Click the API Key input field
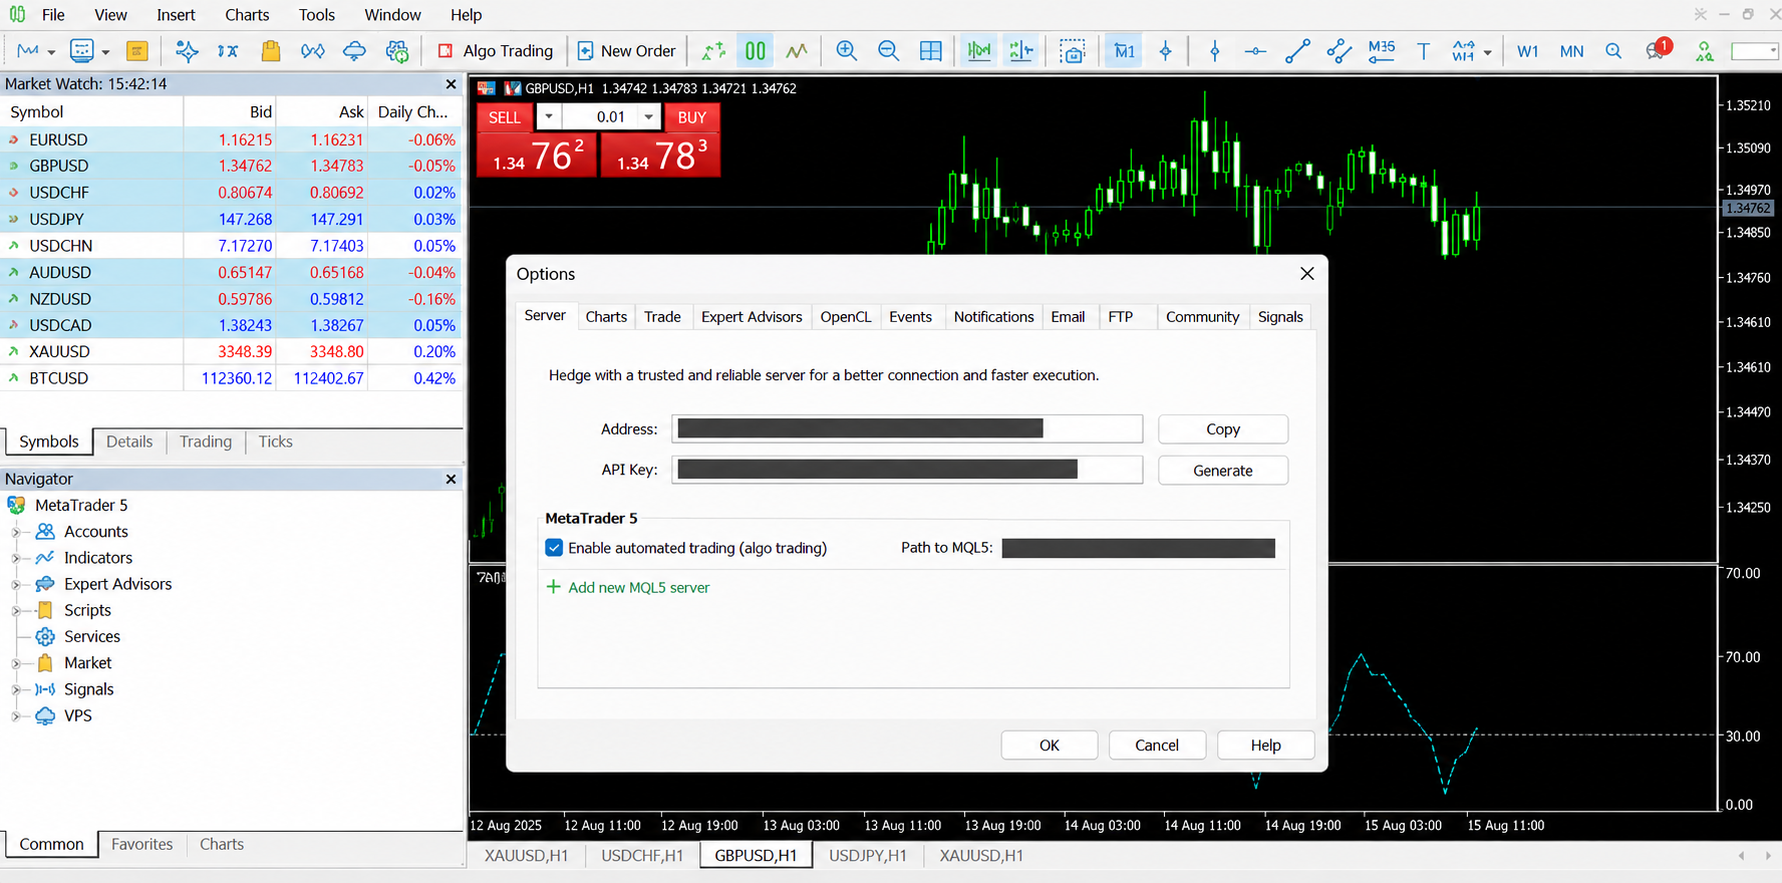This screenshot has height=883, width=1782. [907, 470]
